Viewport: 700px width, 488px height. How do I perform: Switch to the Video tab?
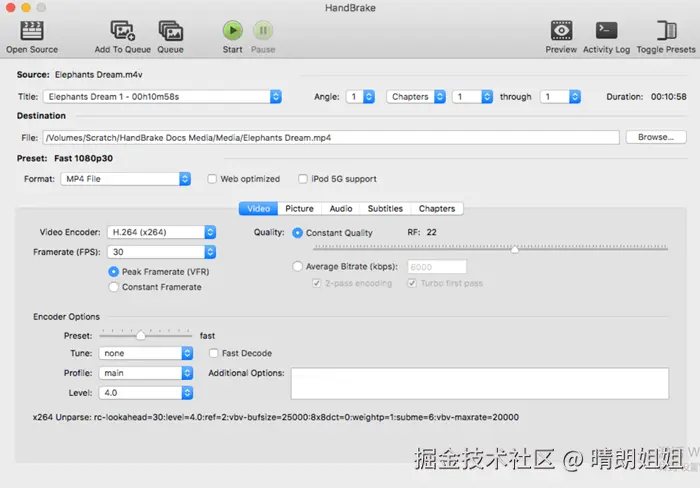pos(258,209)
